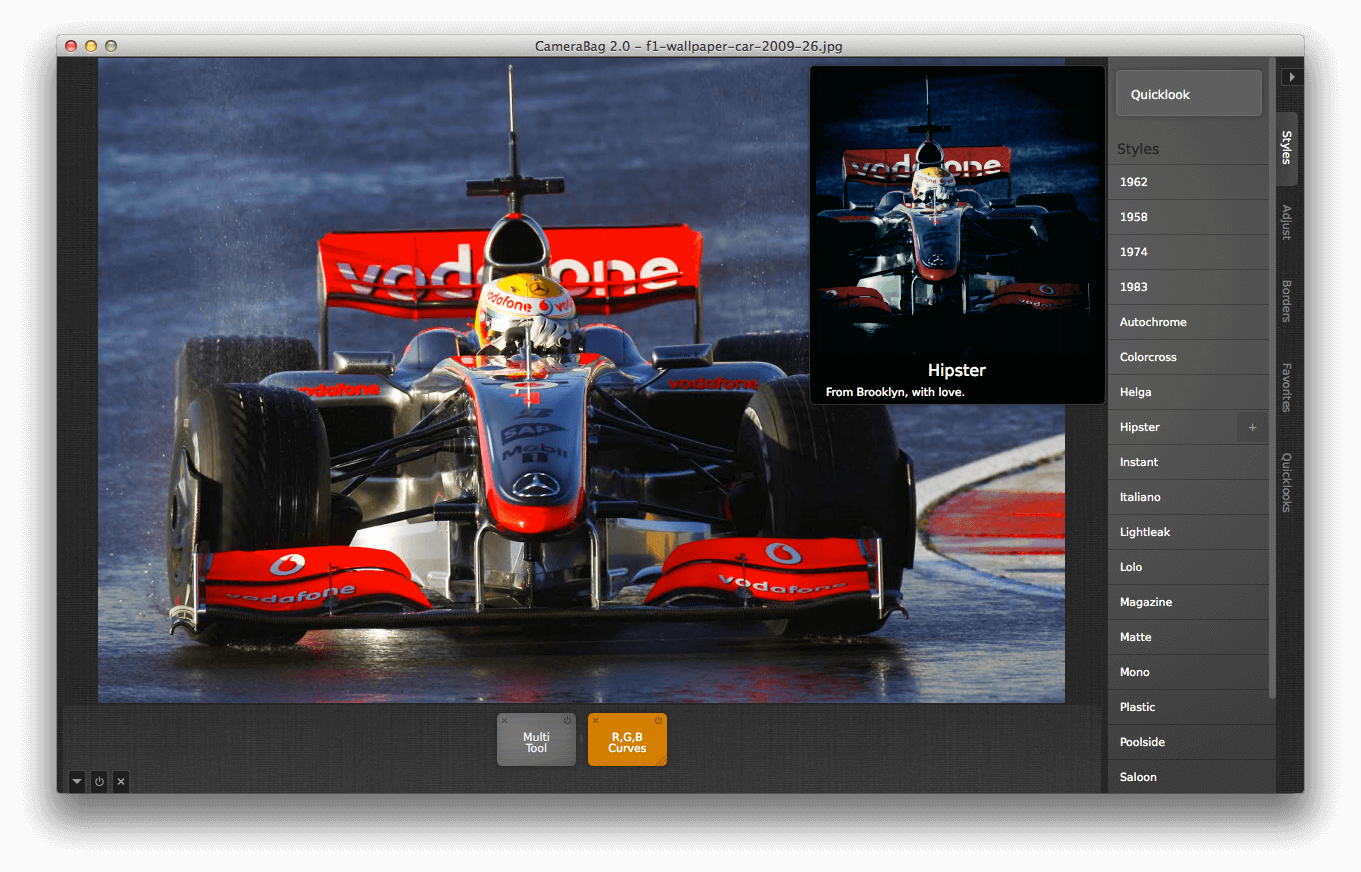Choose the Lightleak style

[x=1188, y=532]
